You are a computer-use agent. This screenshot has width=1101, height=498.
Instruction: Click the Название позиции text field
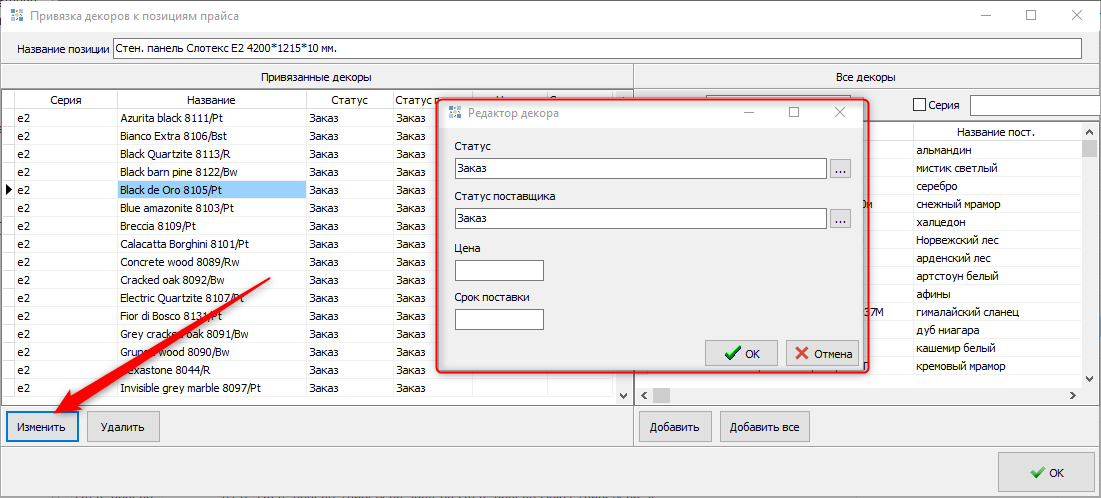[597, 50]
